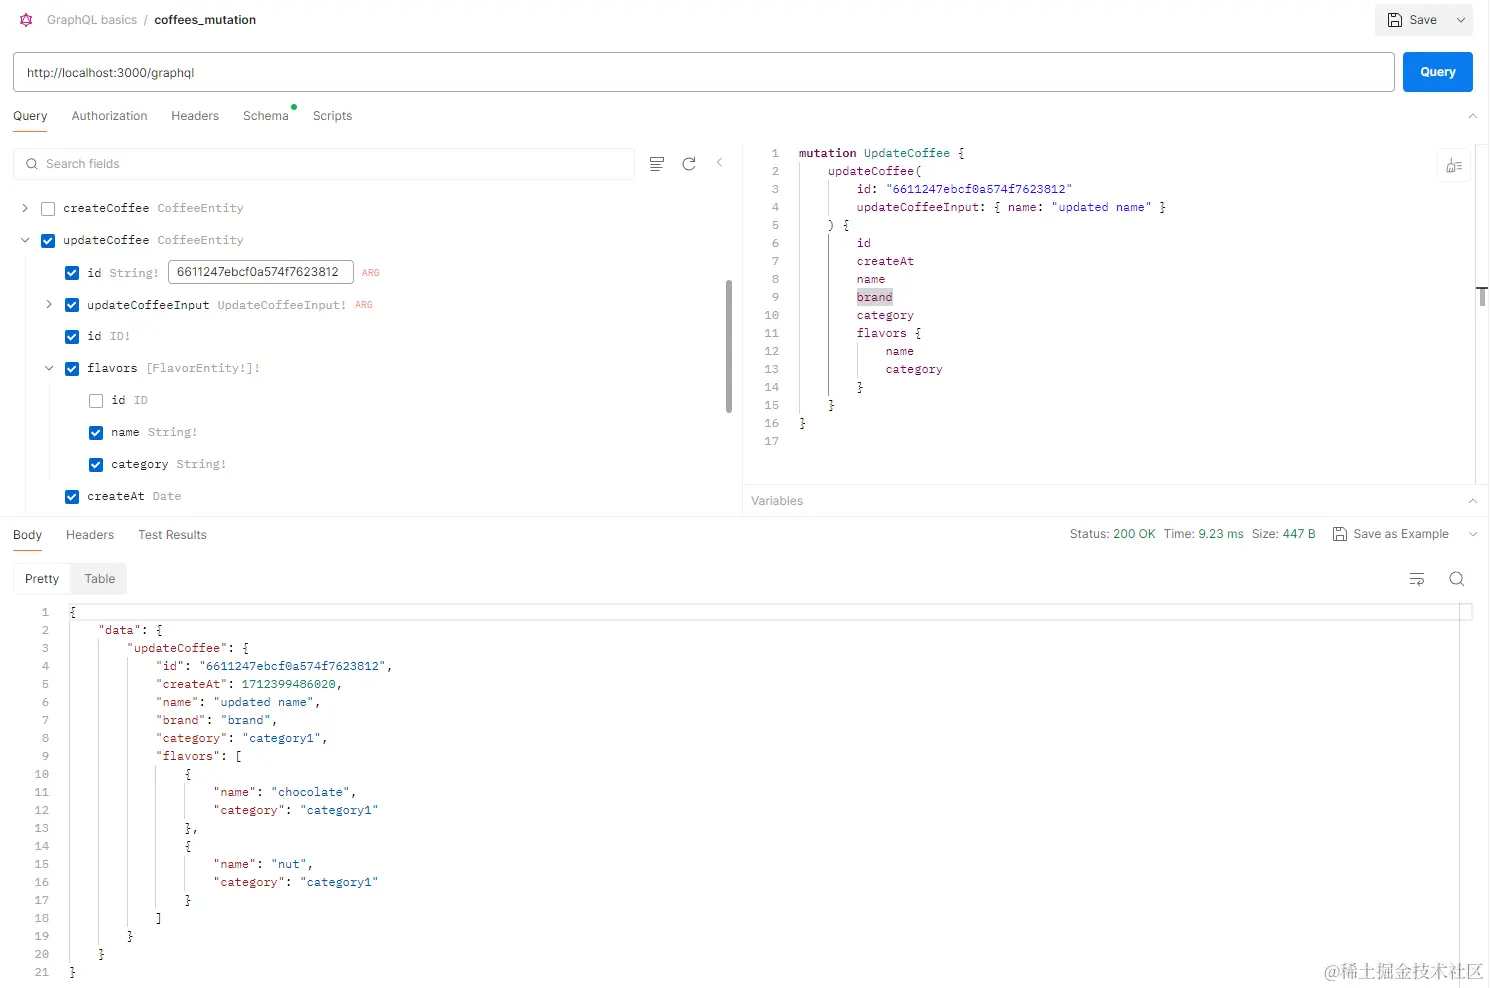Select the Pretty view mode
Screen dimensions: 1490x988
(42, 579)
